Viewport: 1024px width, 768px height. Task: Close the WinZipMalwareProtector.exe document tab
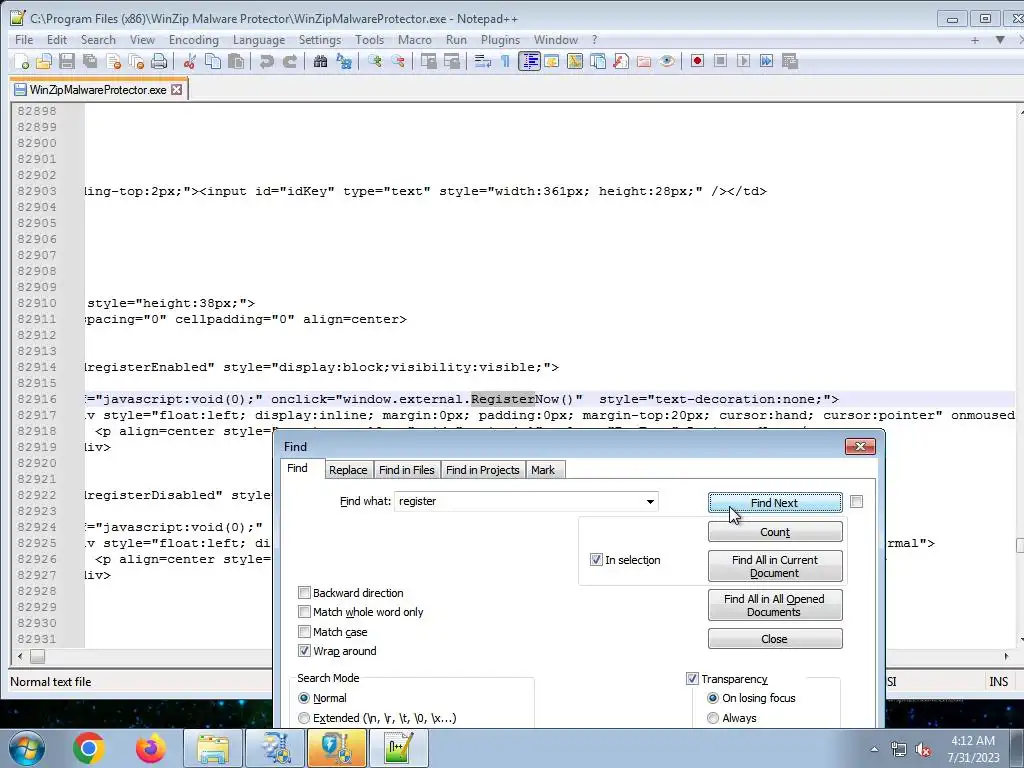[177, 90]
